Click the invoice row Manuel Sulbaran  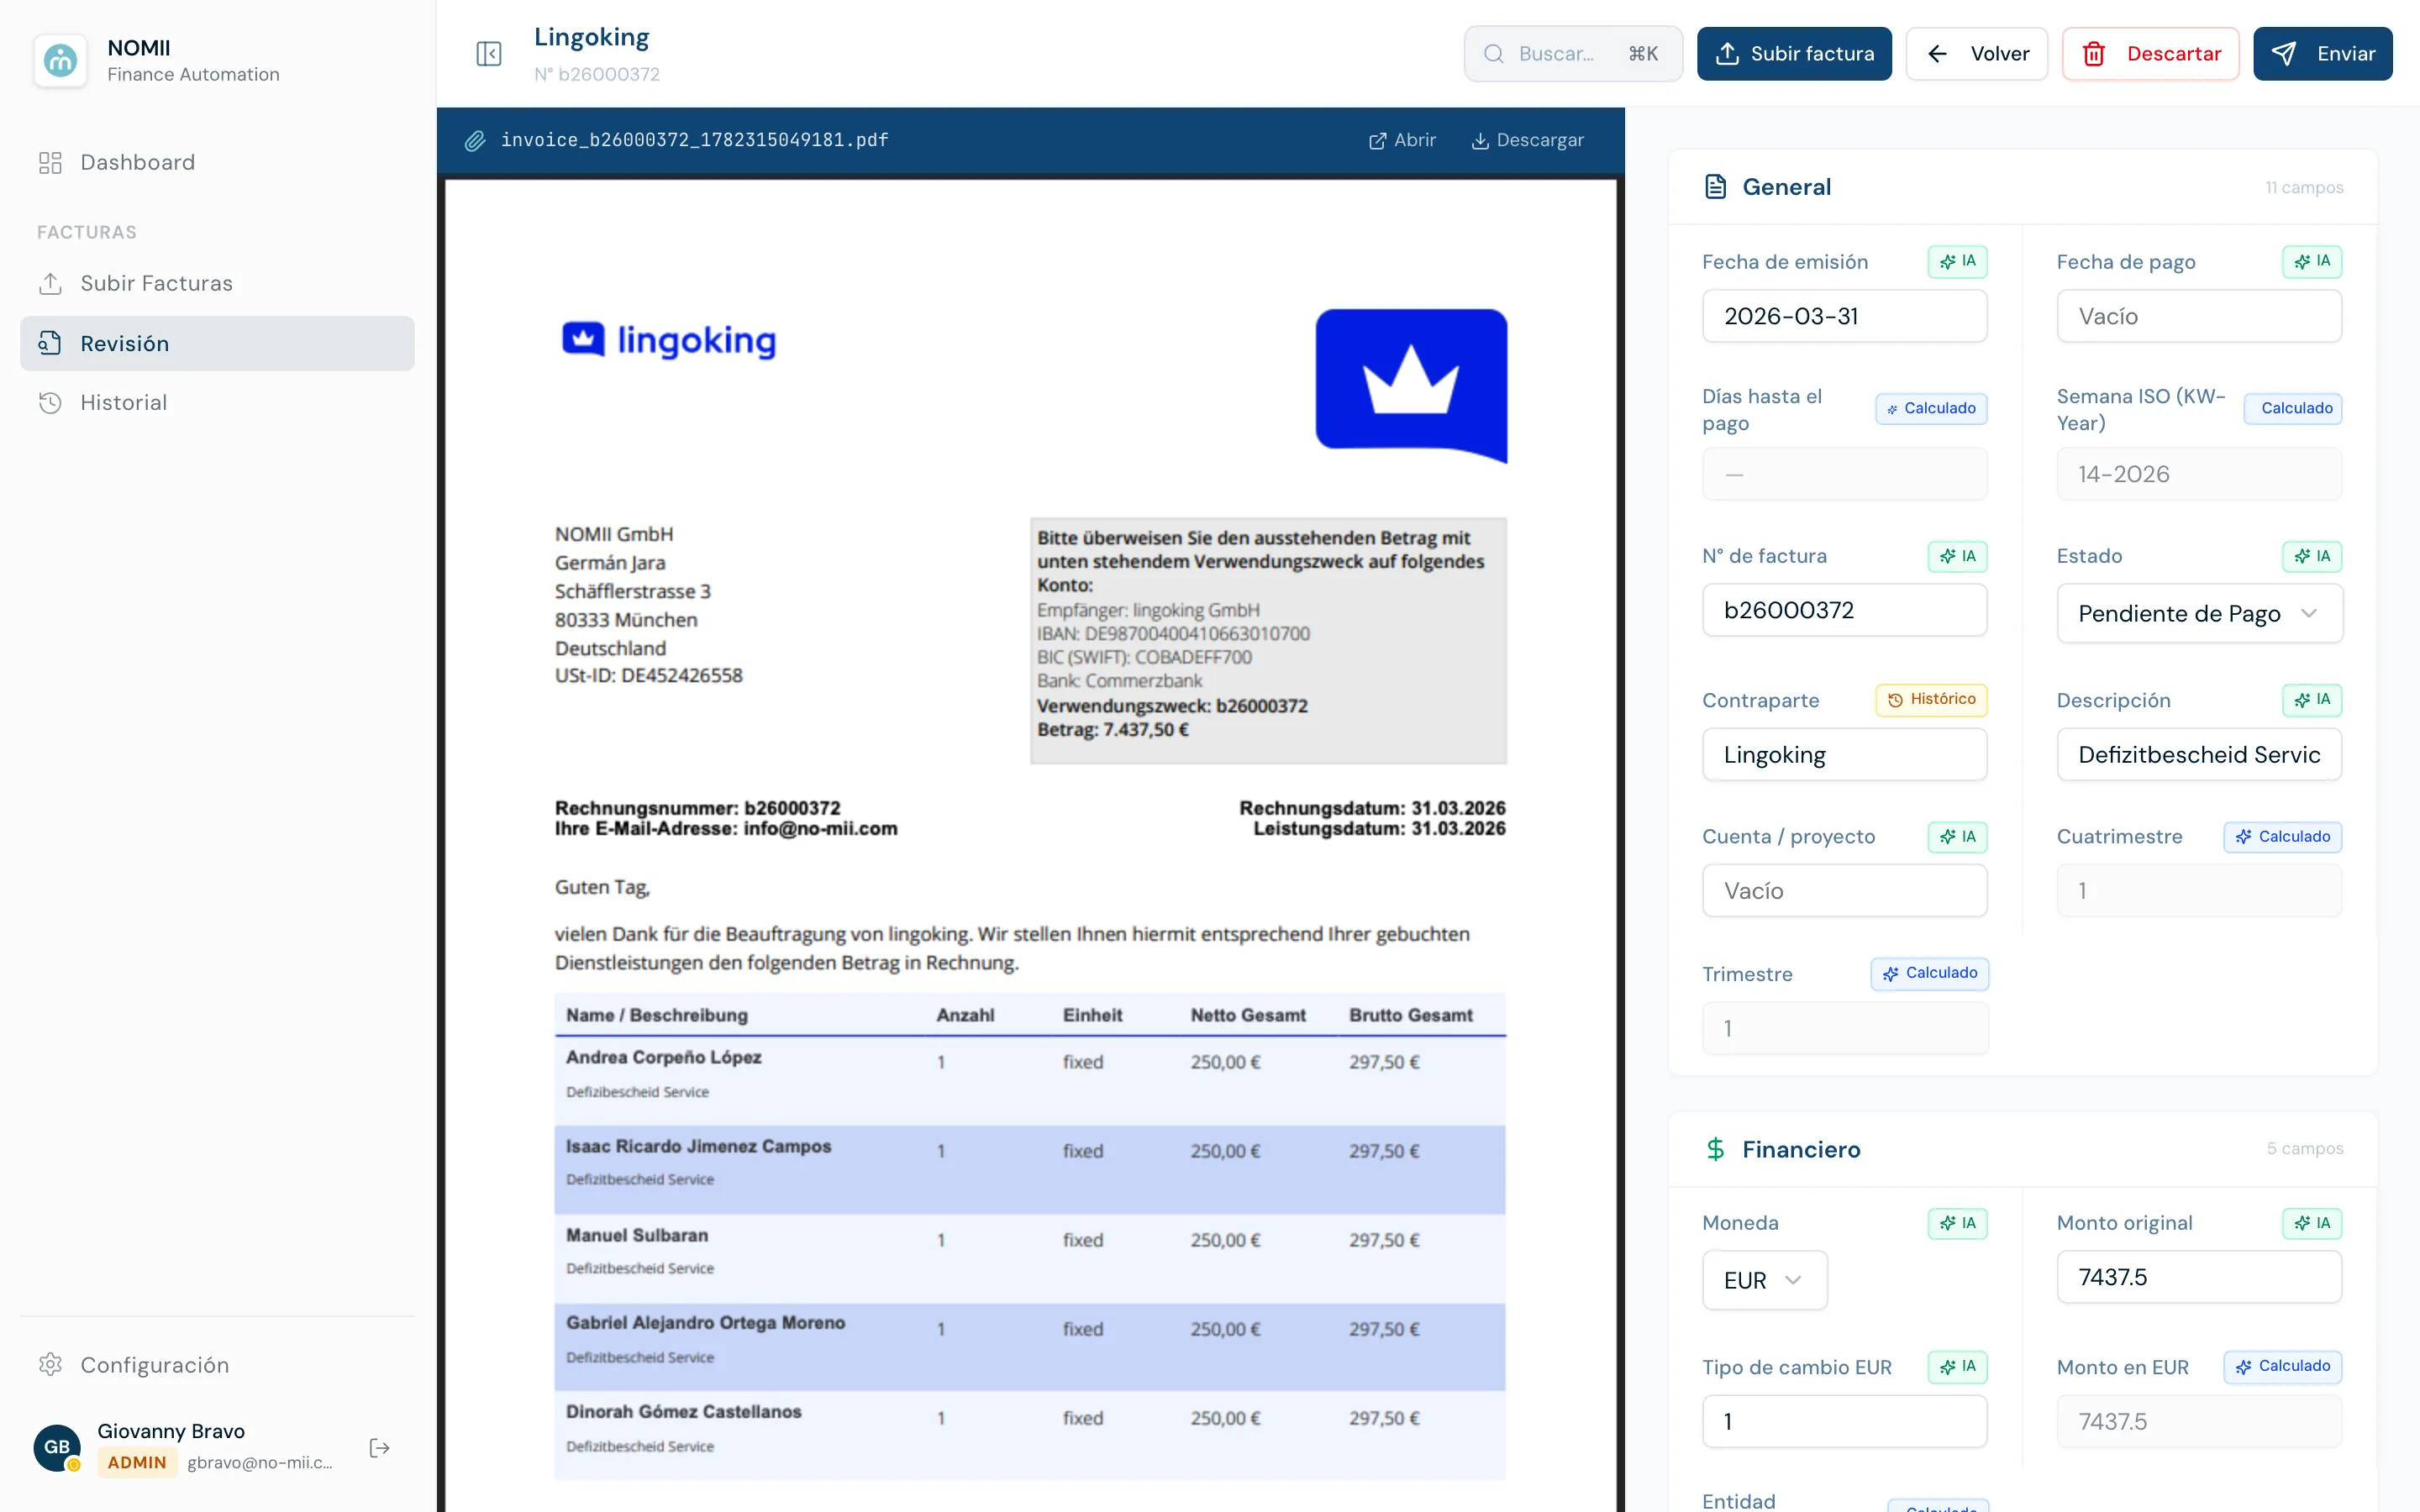(1030, 1259)
